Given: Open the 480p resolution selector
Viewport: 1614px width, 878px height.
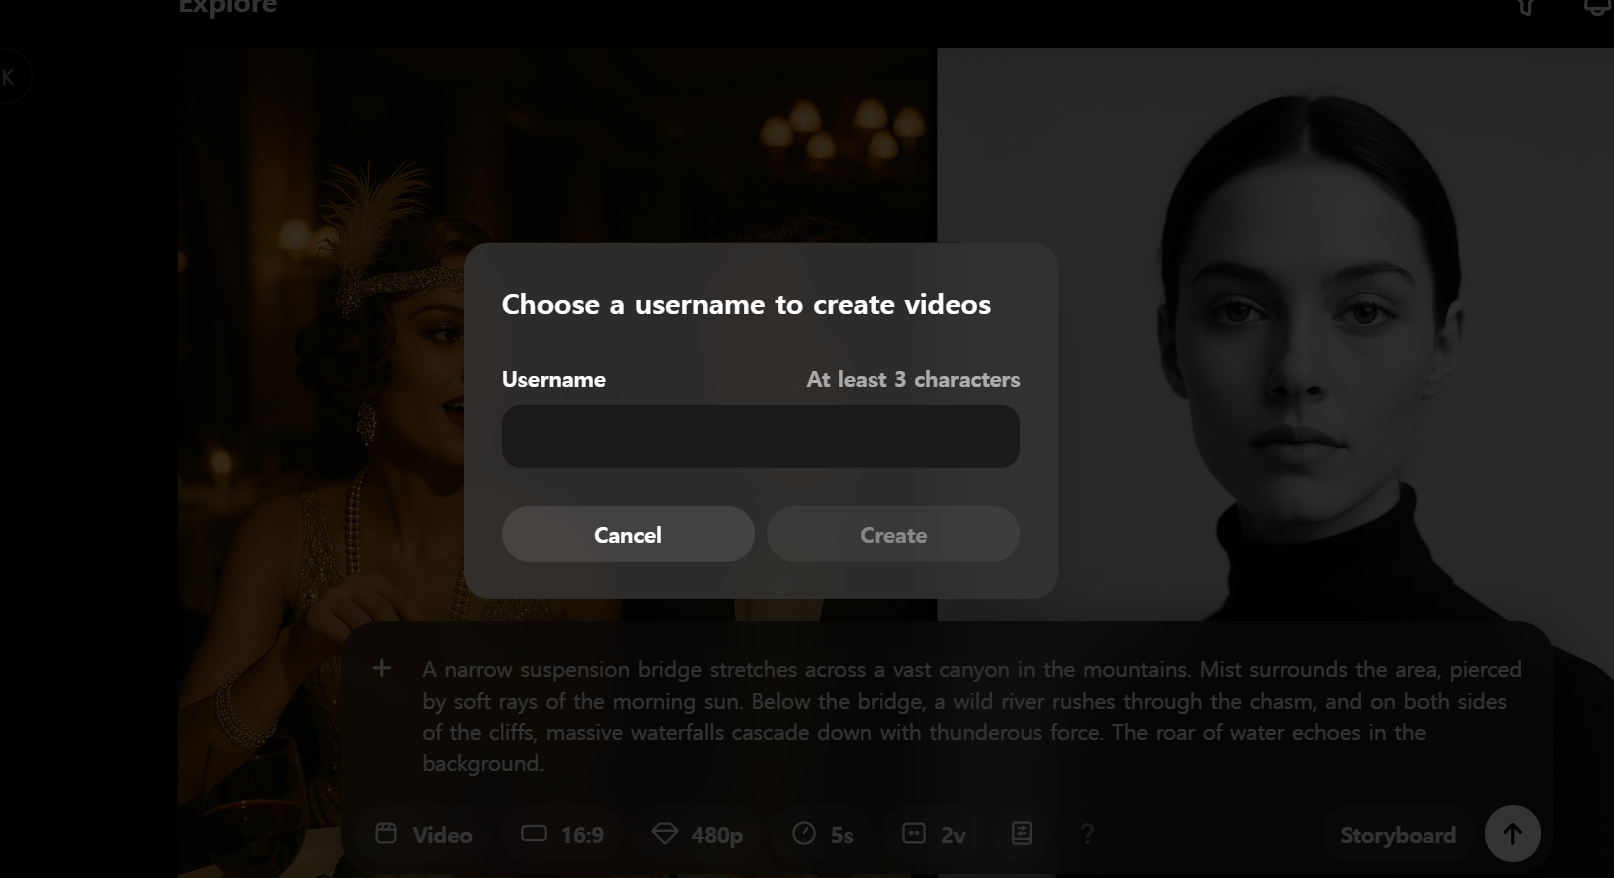Looking at the screenshot, I should click(697, 834).
